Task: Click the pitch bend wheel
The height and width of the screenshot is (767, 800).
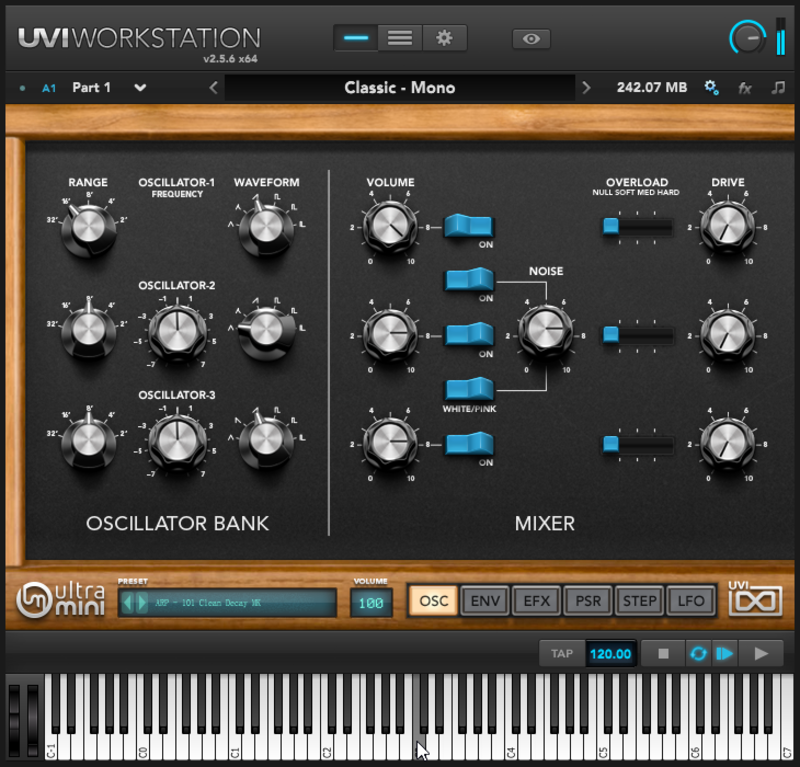Action: point(14,720)
